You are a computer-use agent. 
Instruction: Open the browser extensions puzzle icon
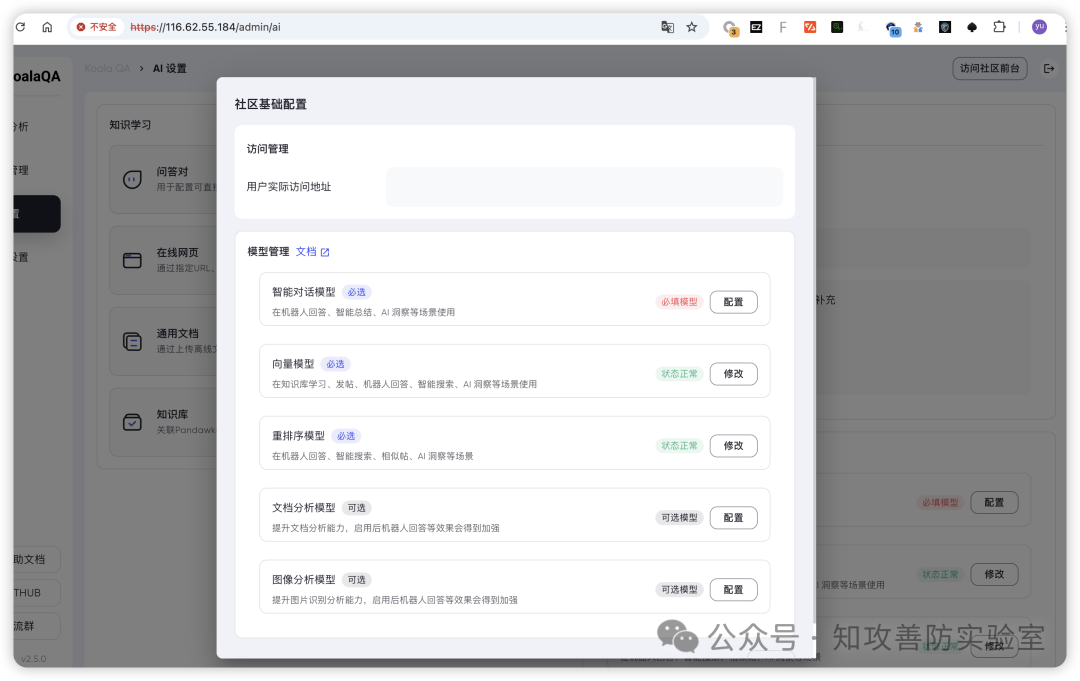999,27
